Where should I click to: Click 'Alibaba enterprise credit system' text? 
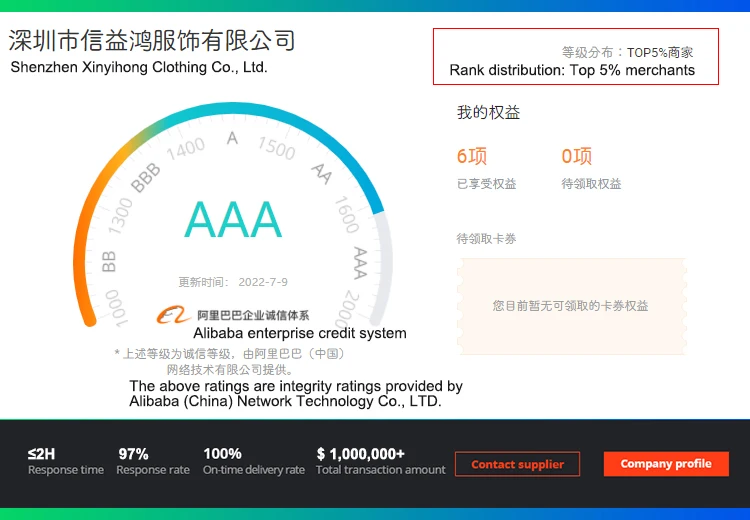pyautogui.click(x=300, y=333)
